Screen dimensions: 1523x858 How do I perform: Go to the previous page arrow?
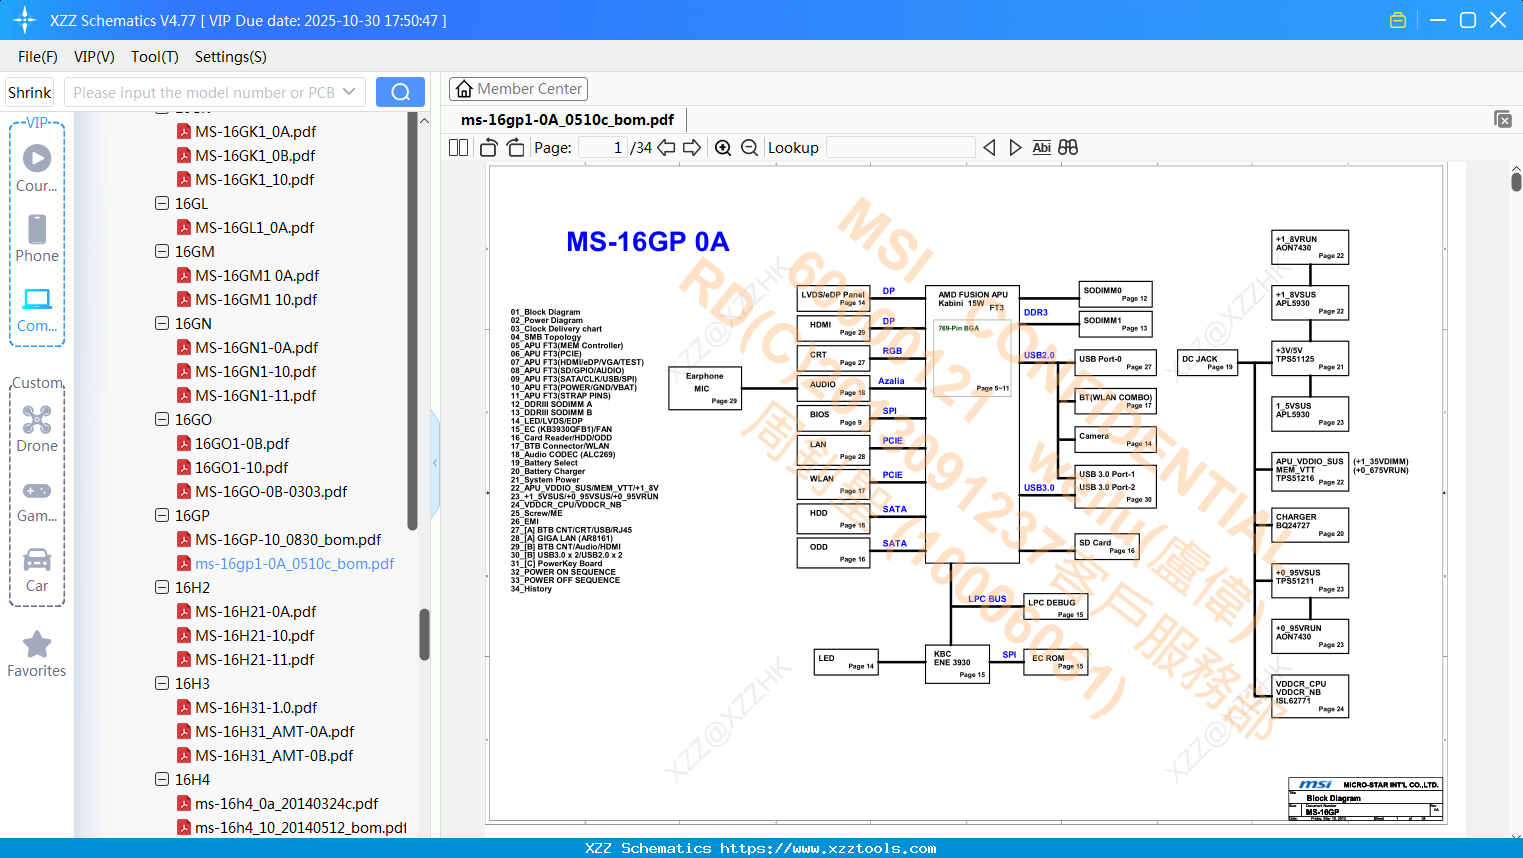point(666,148)
